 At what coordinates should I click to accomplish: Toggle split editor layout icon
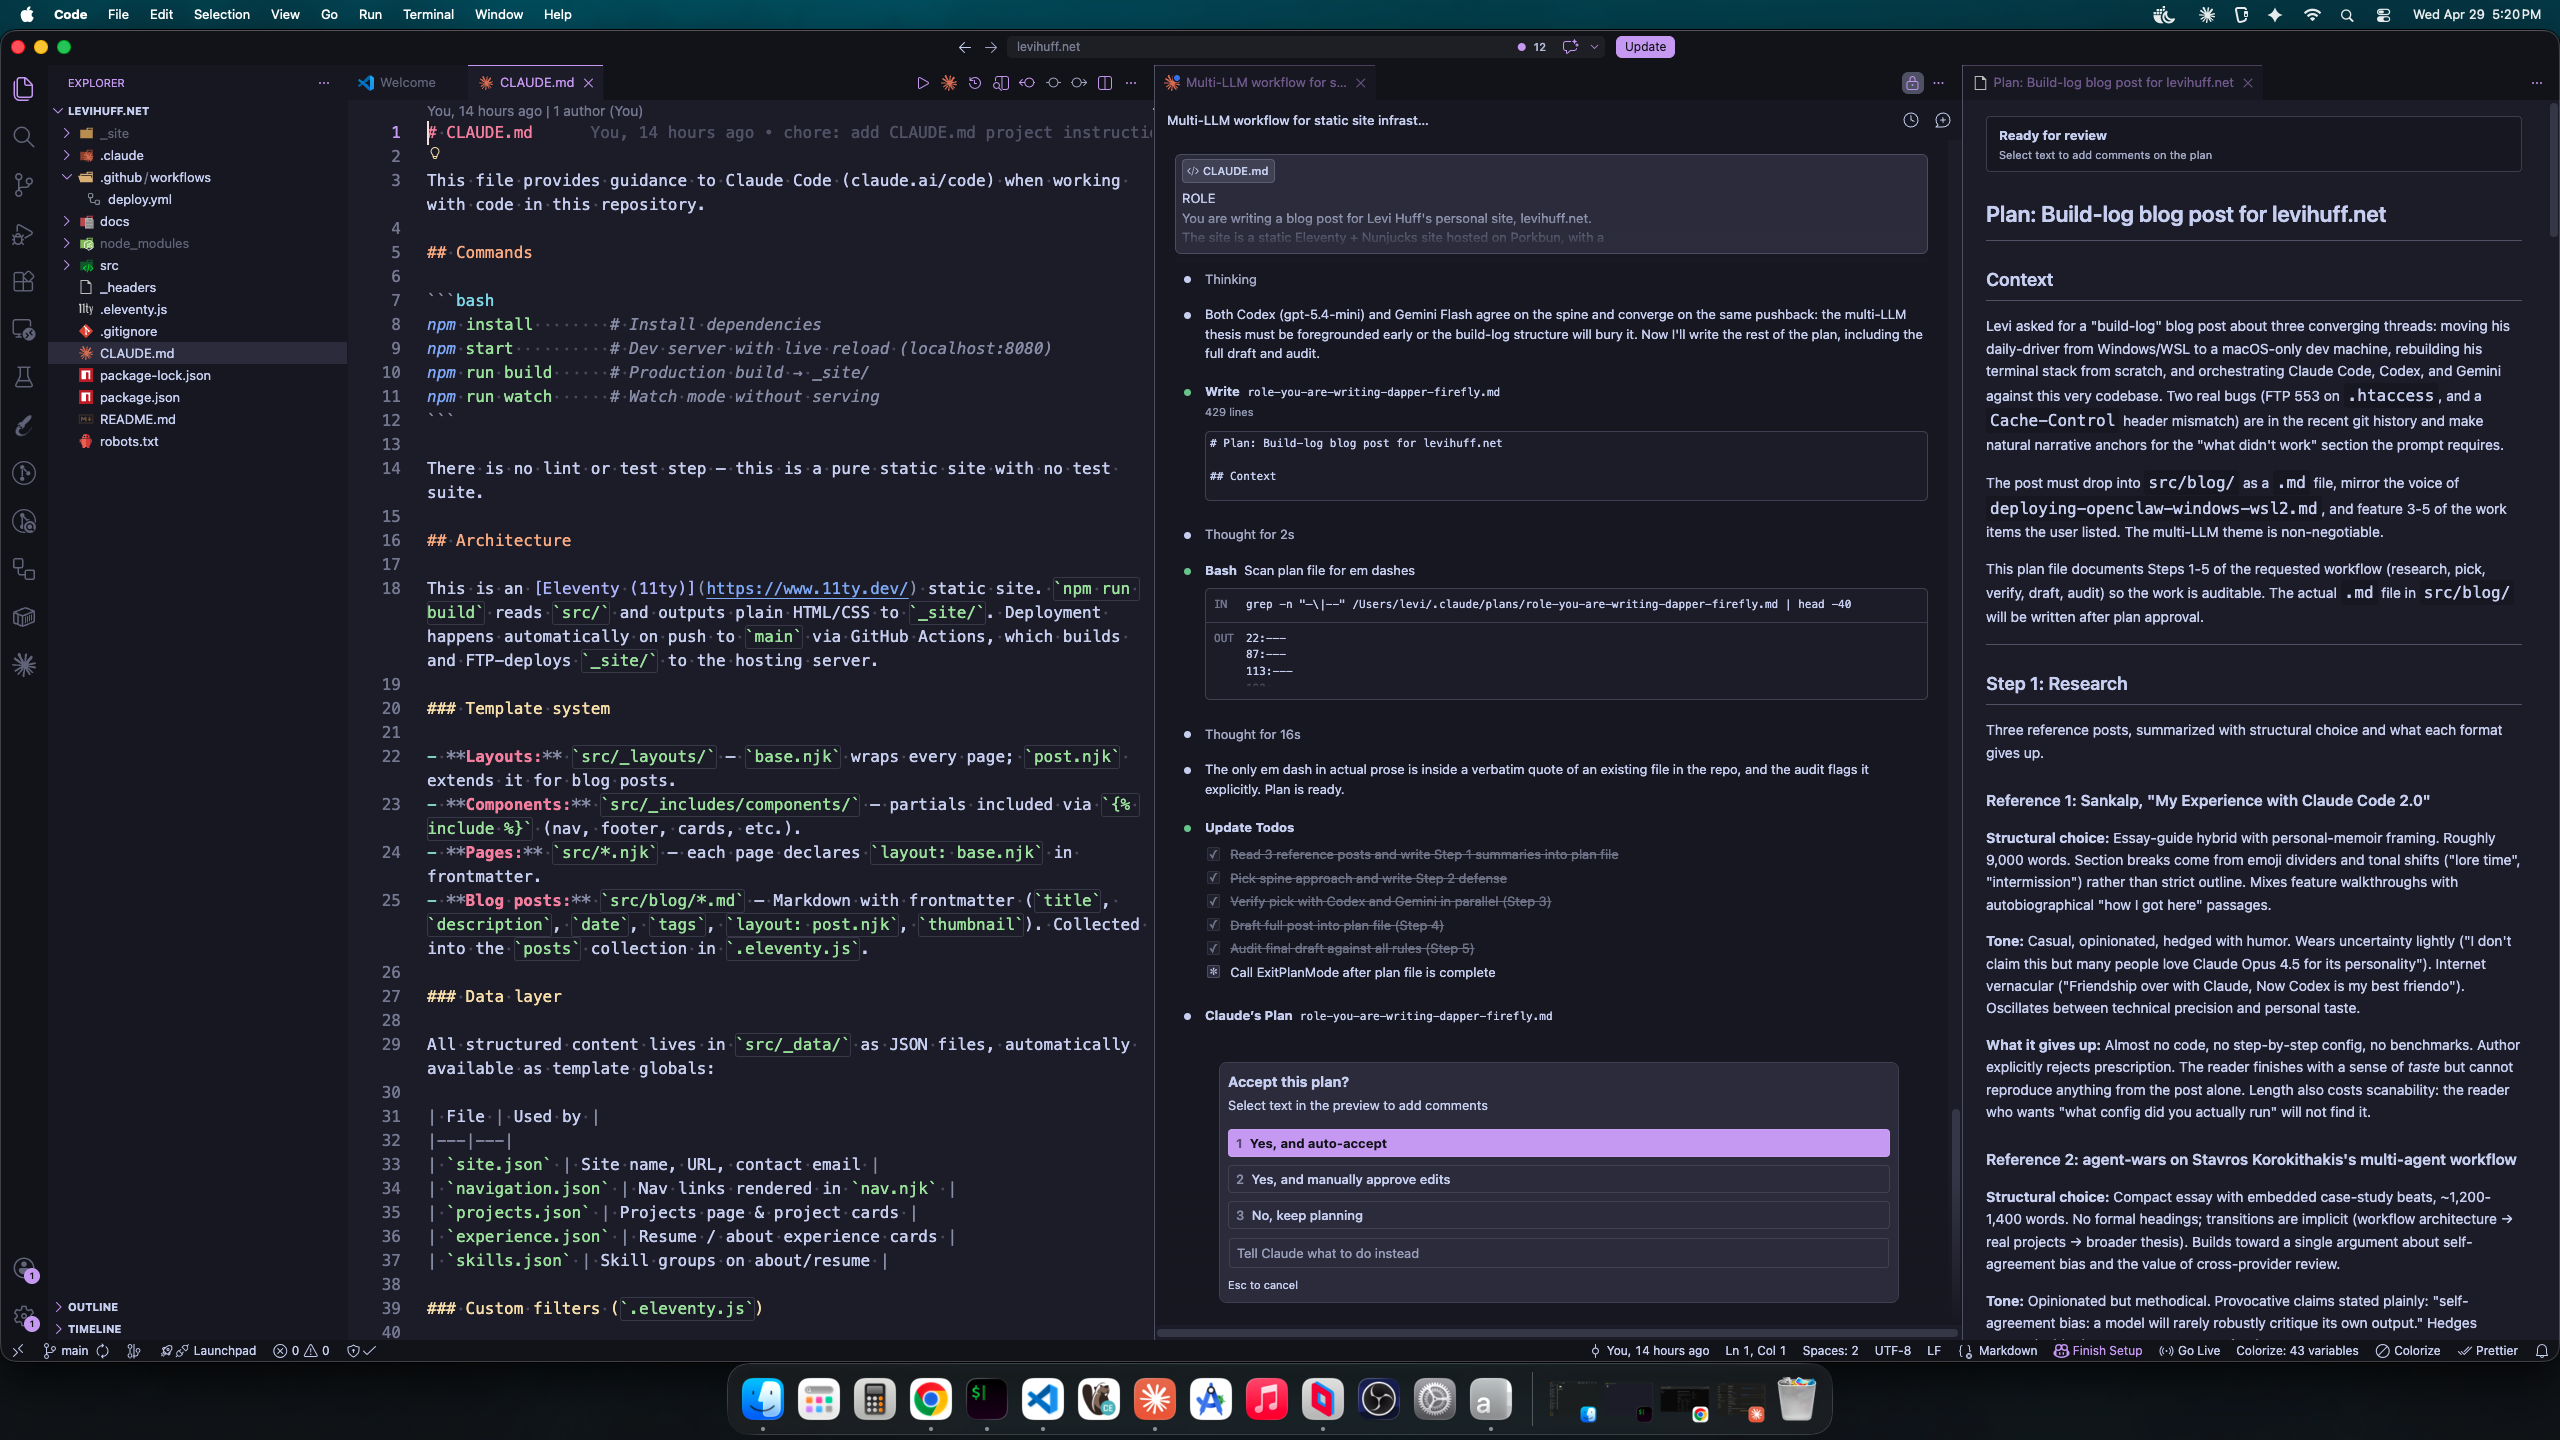[x=1105, y=83]
